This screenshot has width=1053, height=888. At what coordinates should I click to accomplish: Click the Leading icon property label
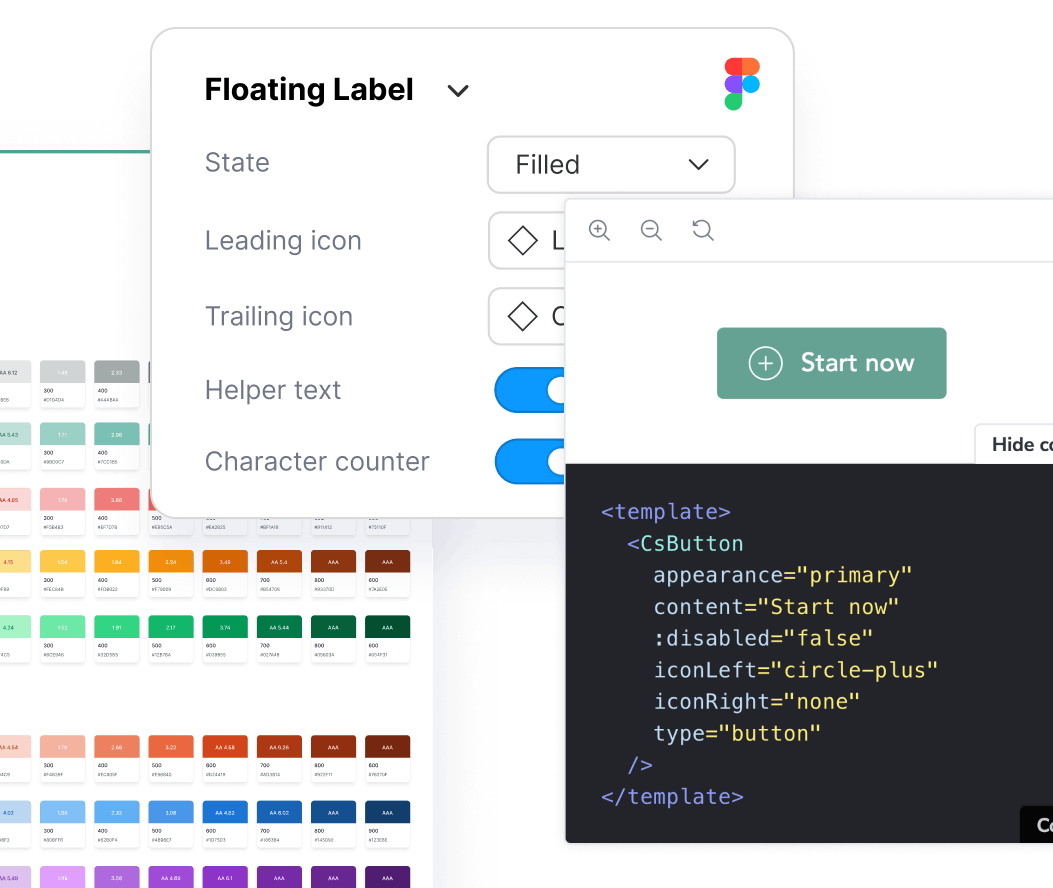point(283,240)
